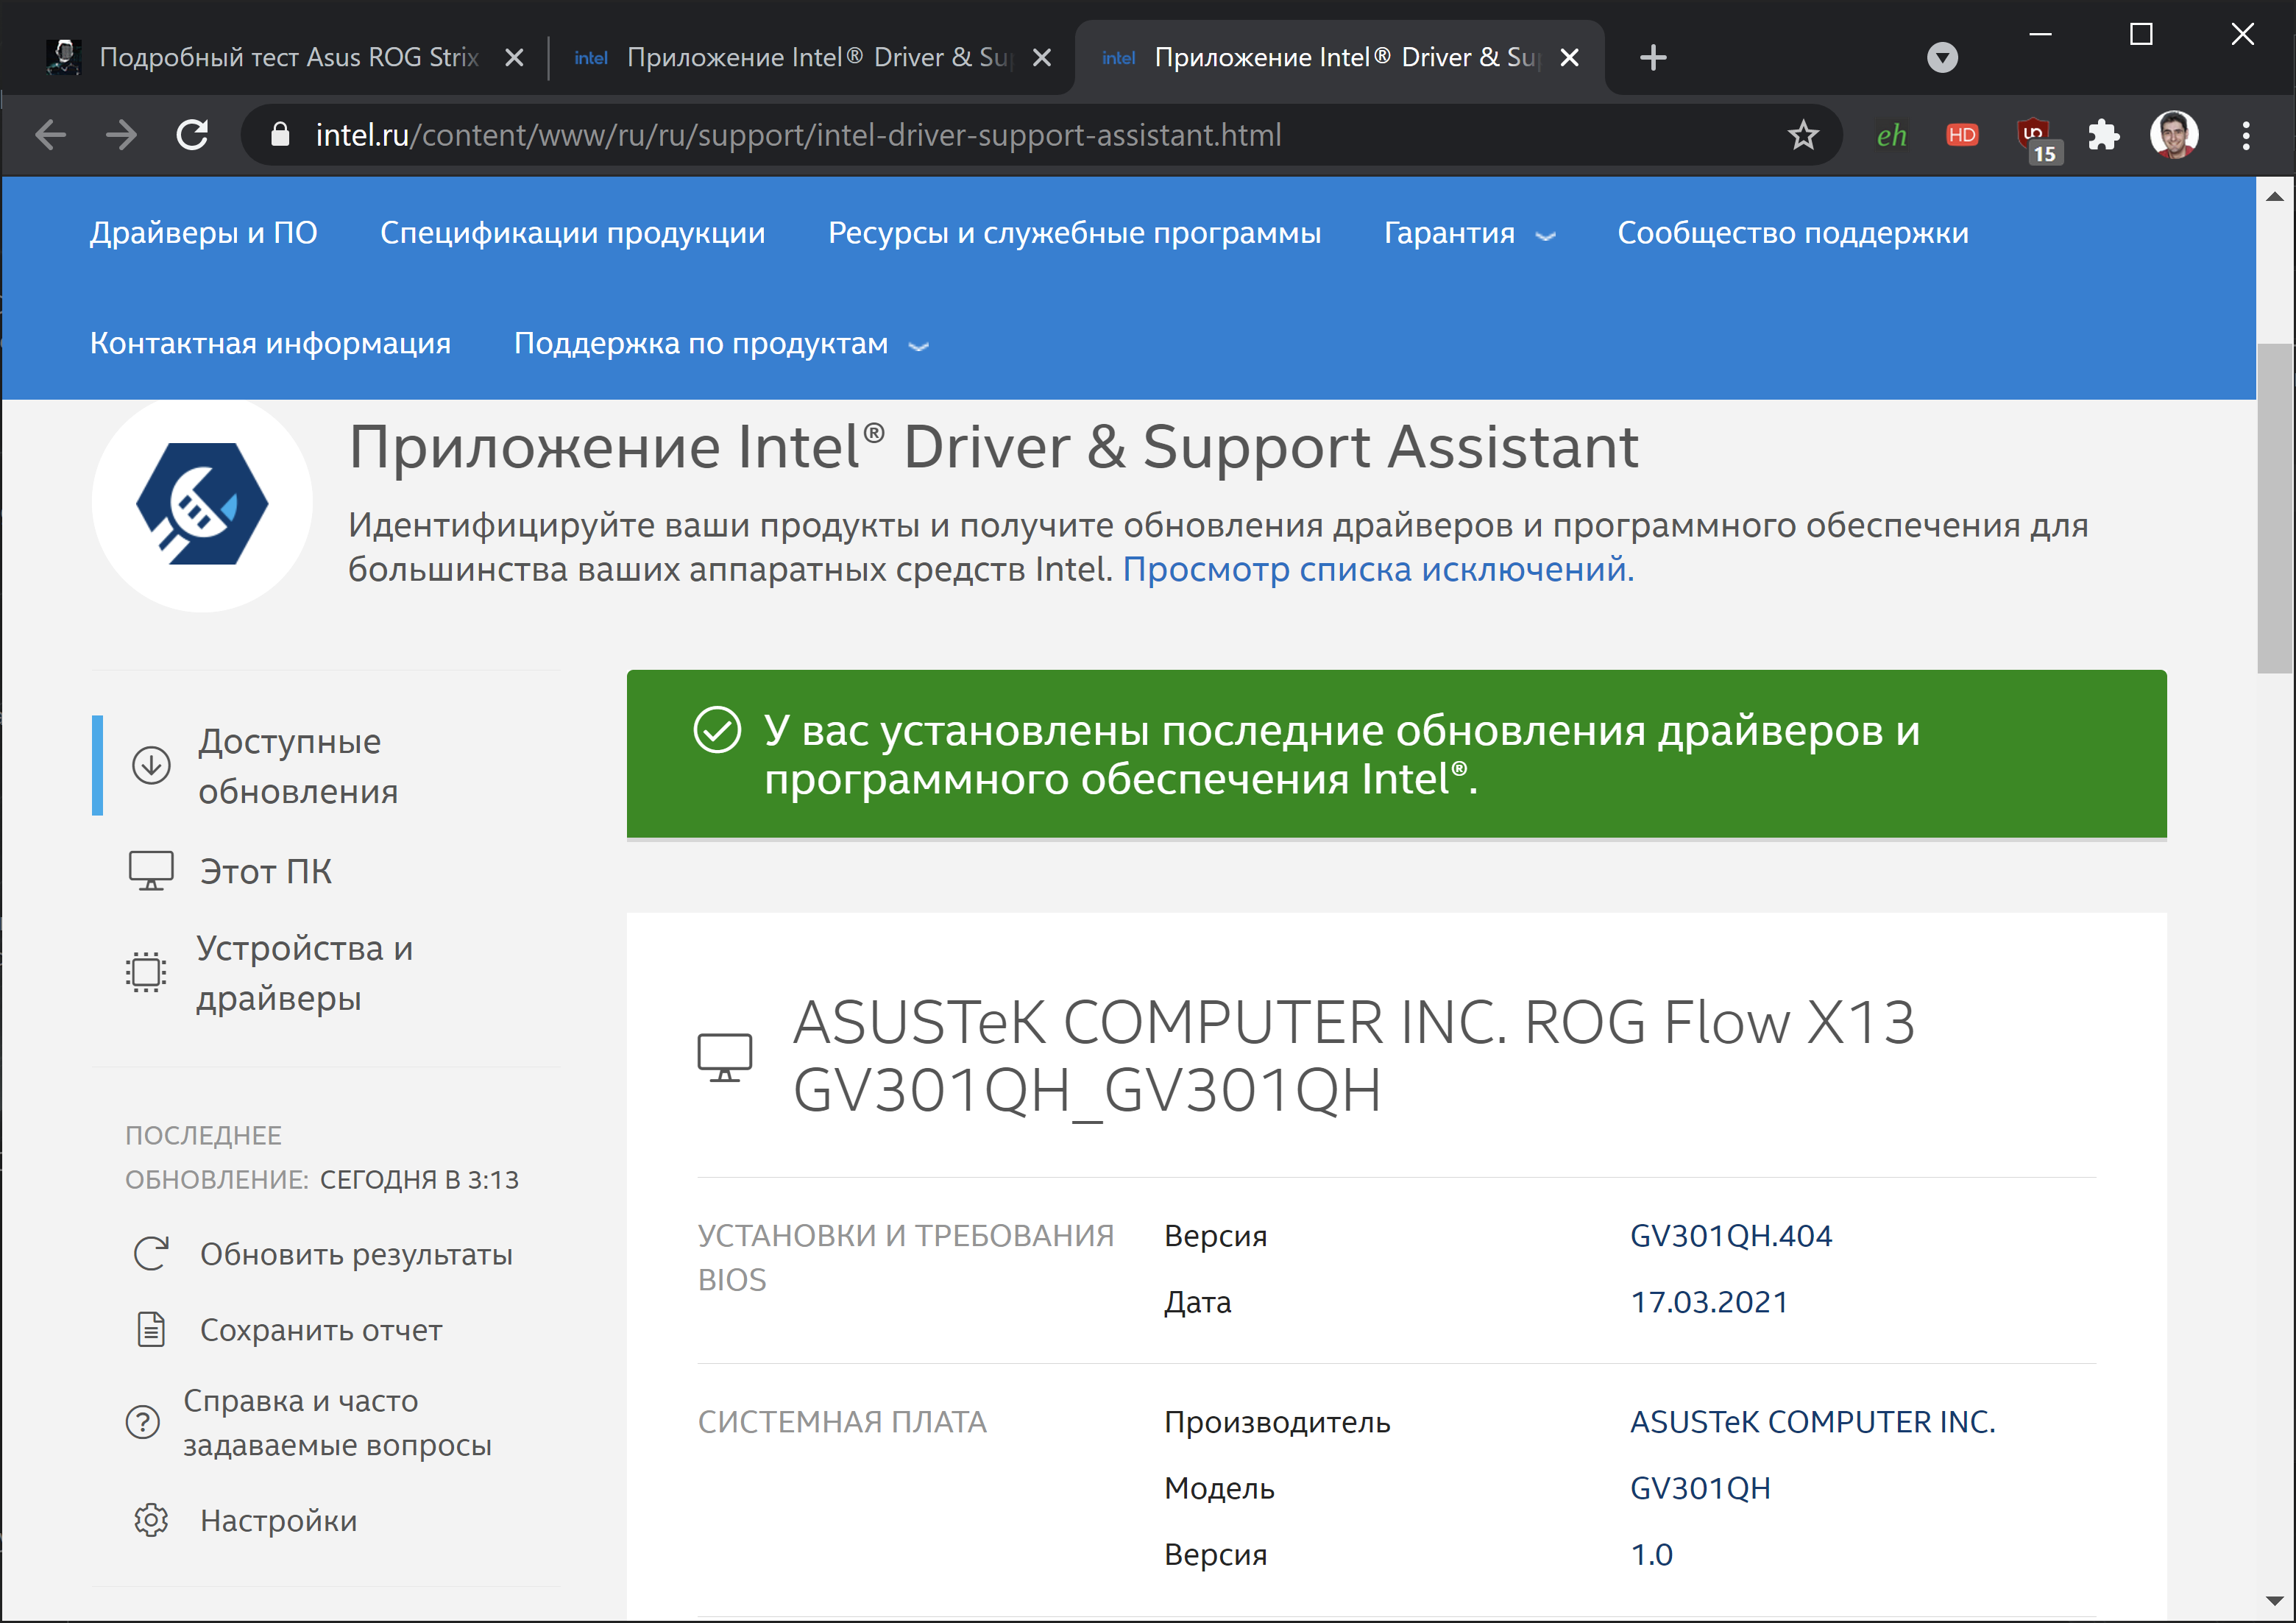2296x1623 pixels.
Task: Open the green 'eh' extension
Action: click(x=1891, y=135)
